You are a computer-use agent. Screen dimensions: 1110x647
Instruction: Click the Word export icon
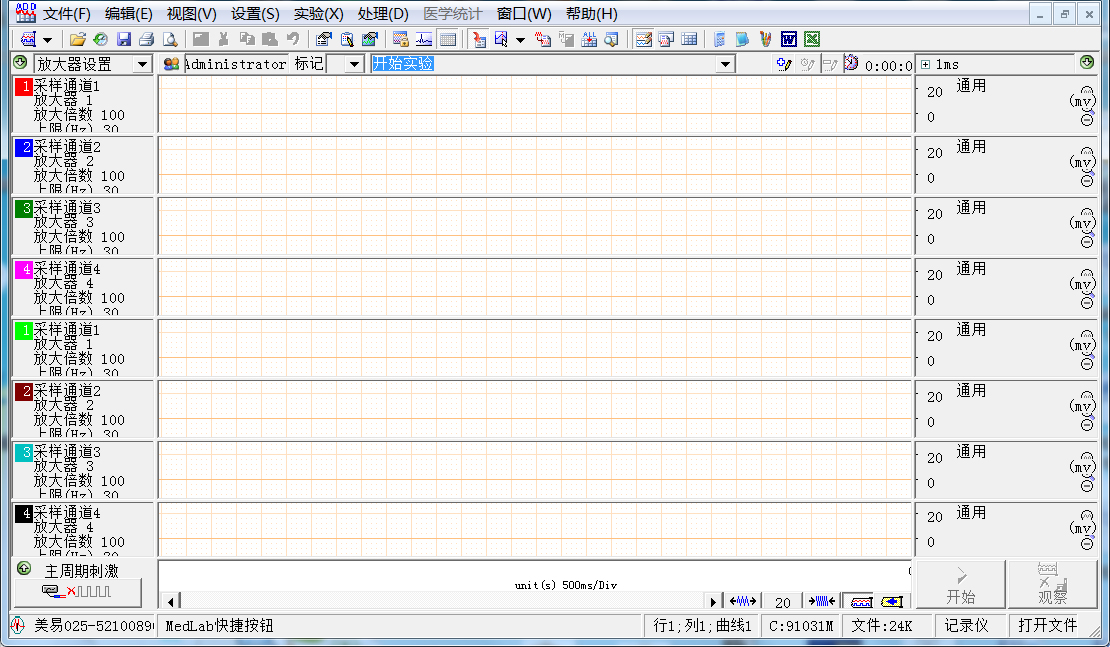pyautogui.click(x=789, y=39)
